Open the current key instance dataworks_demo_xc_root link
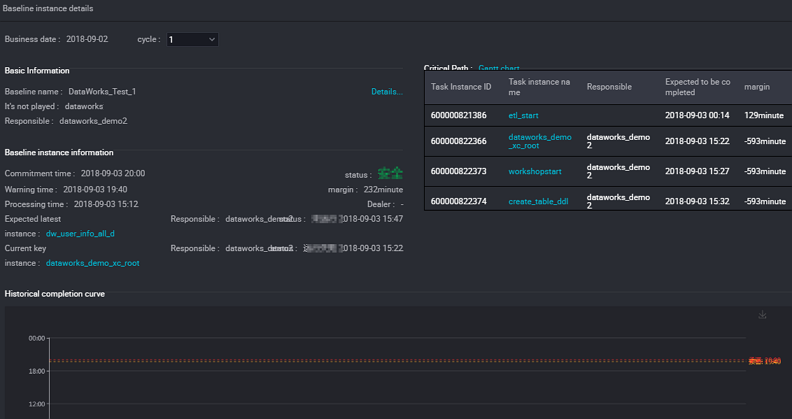The image size is (792, 419). (92, 263)
